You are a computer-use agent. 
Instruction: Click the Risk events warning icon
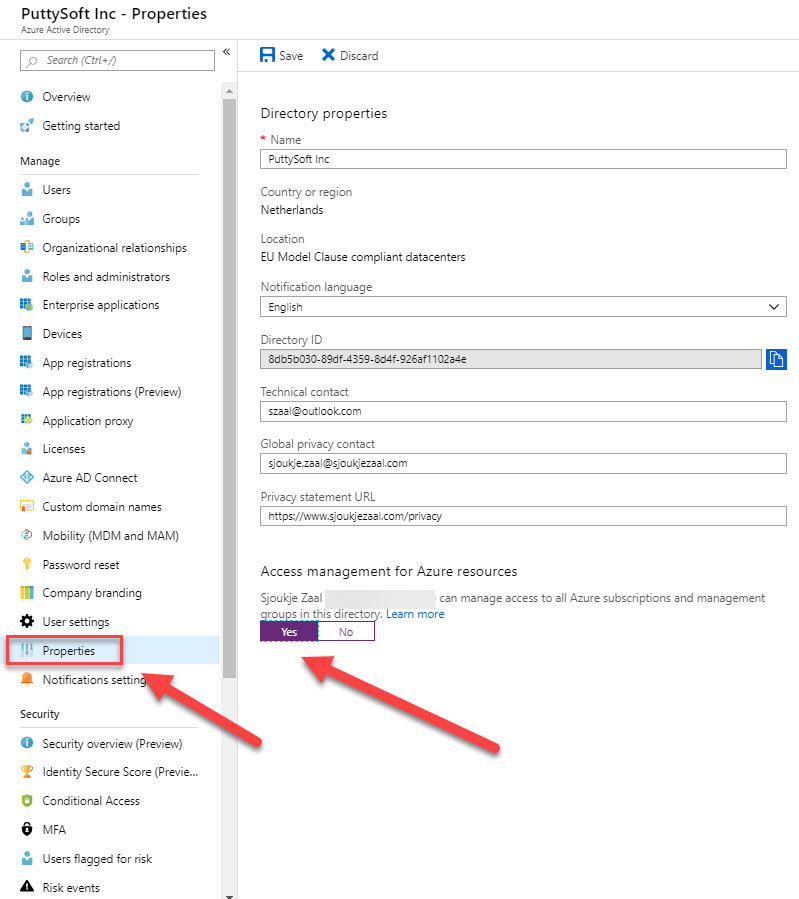tap(27, 886)
